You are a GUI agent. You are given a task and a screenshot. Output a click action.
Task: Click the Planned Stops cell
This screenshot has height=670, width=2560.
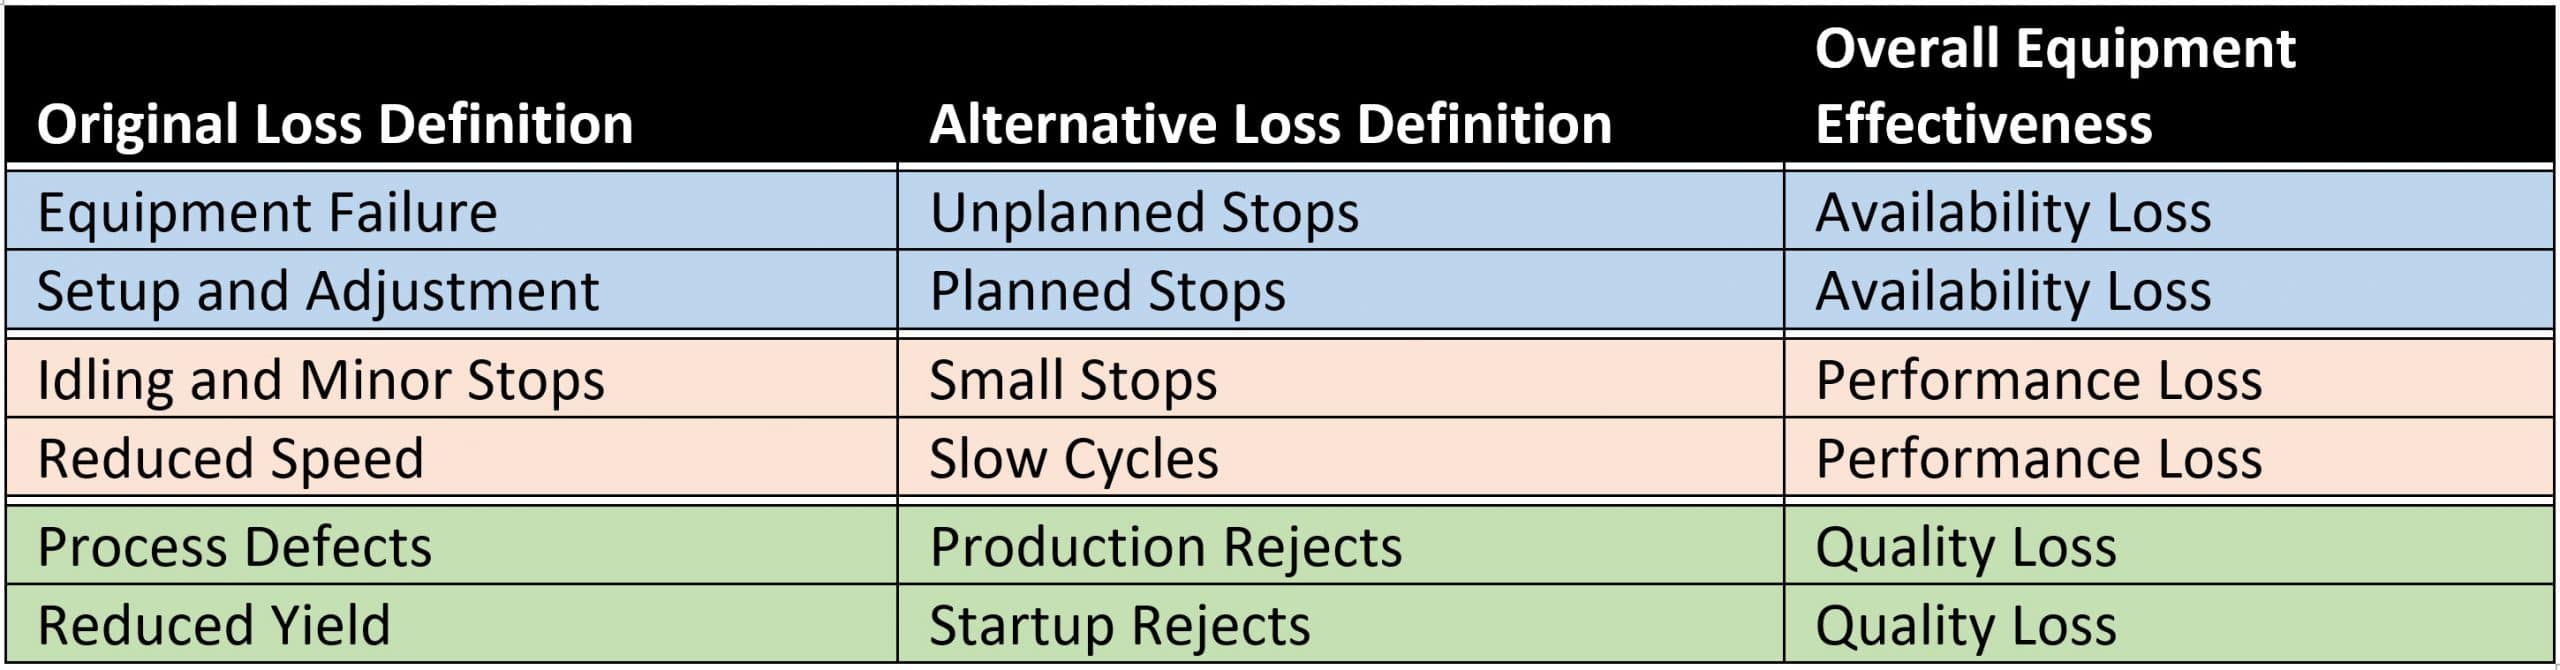(x=1107, y=291)
